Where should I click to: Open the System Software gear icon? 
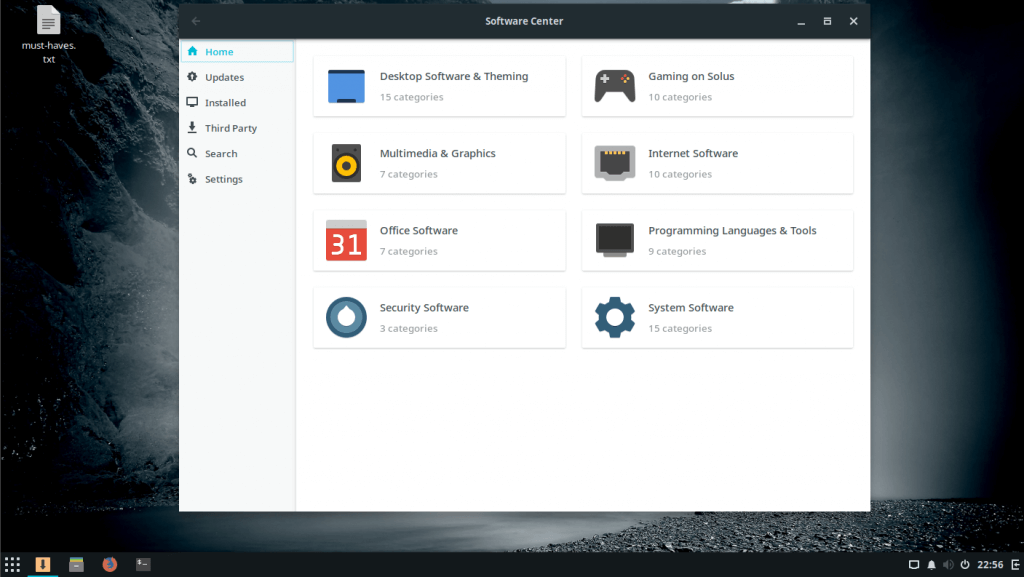614,317
